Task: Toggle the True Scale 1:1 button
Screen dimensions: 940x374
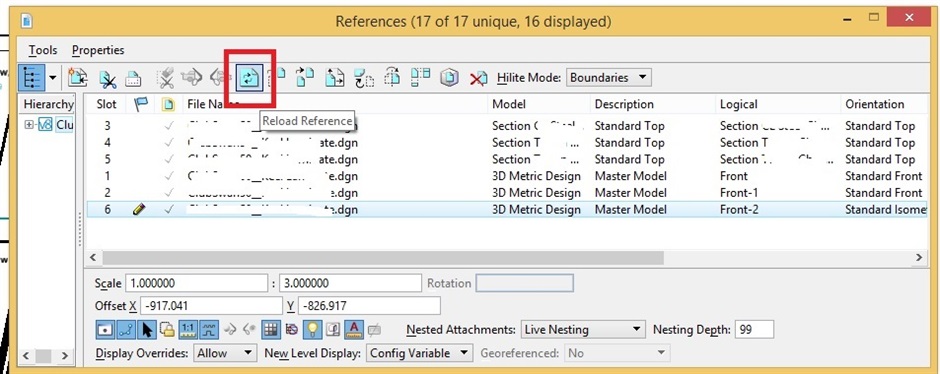Action: tap(188, 329)
